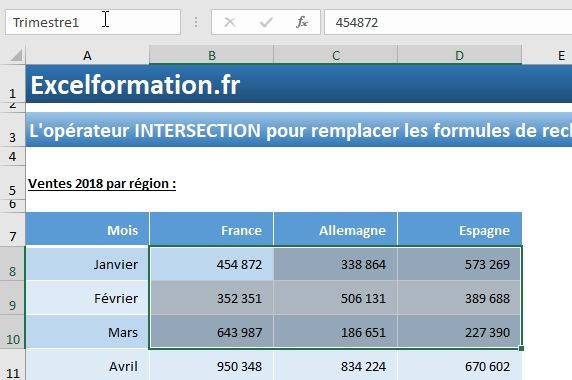Select column E header

547,55
